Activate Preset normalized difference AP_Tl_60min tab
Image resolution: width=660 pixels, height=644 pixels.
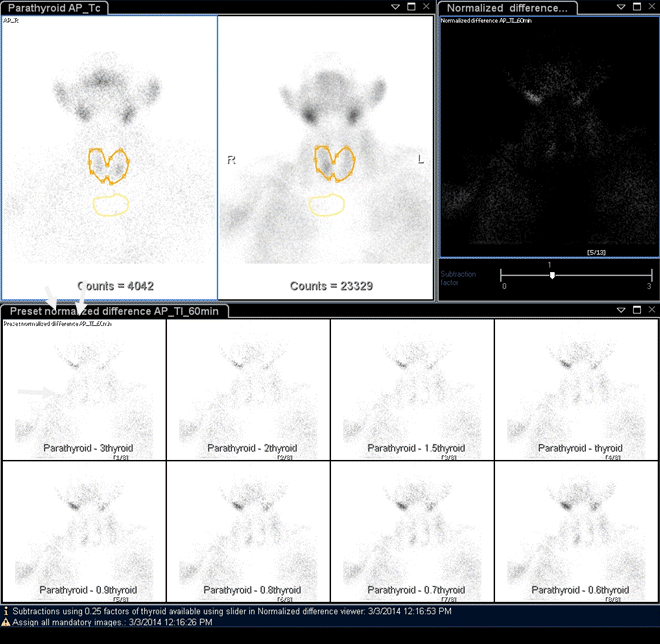coord(116,311)
